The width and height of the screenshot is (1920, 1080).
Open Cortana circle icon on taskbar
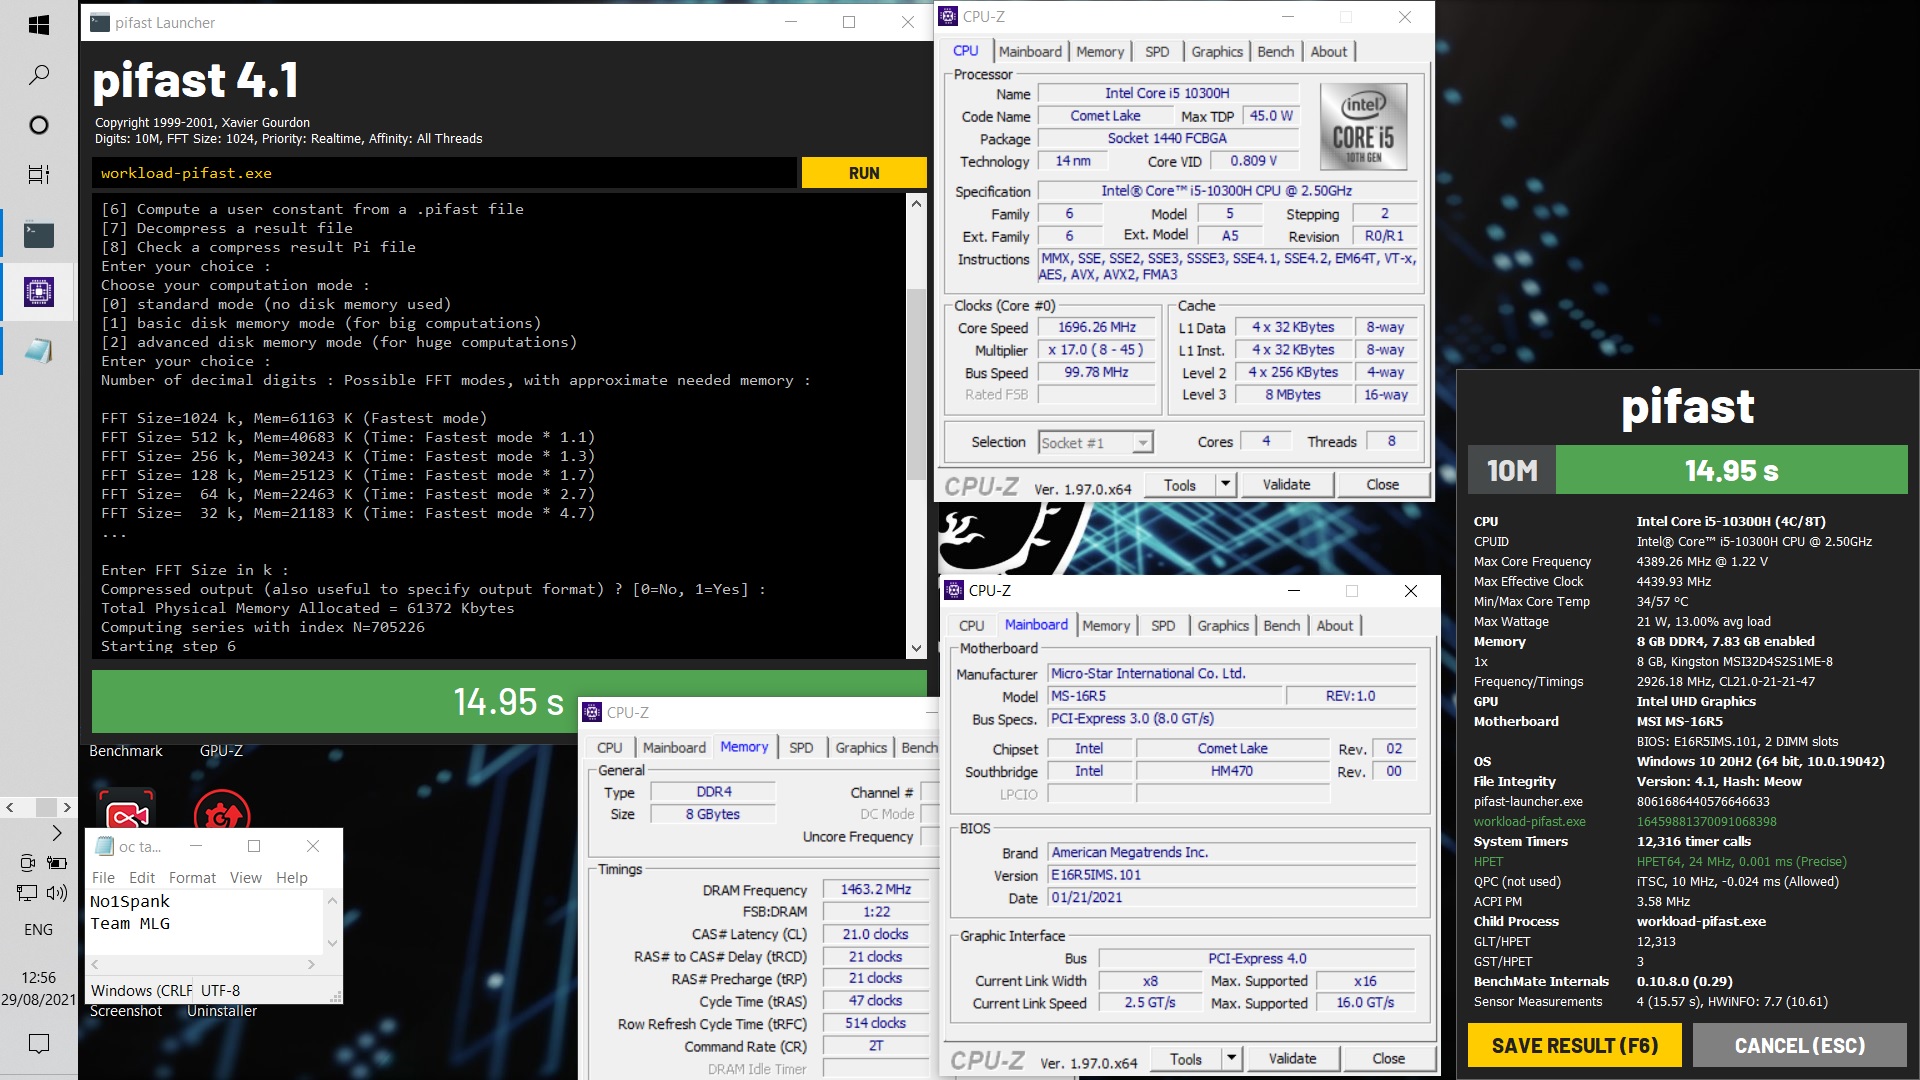click(x=38, y=125)
